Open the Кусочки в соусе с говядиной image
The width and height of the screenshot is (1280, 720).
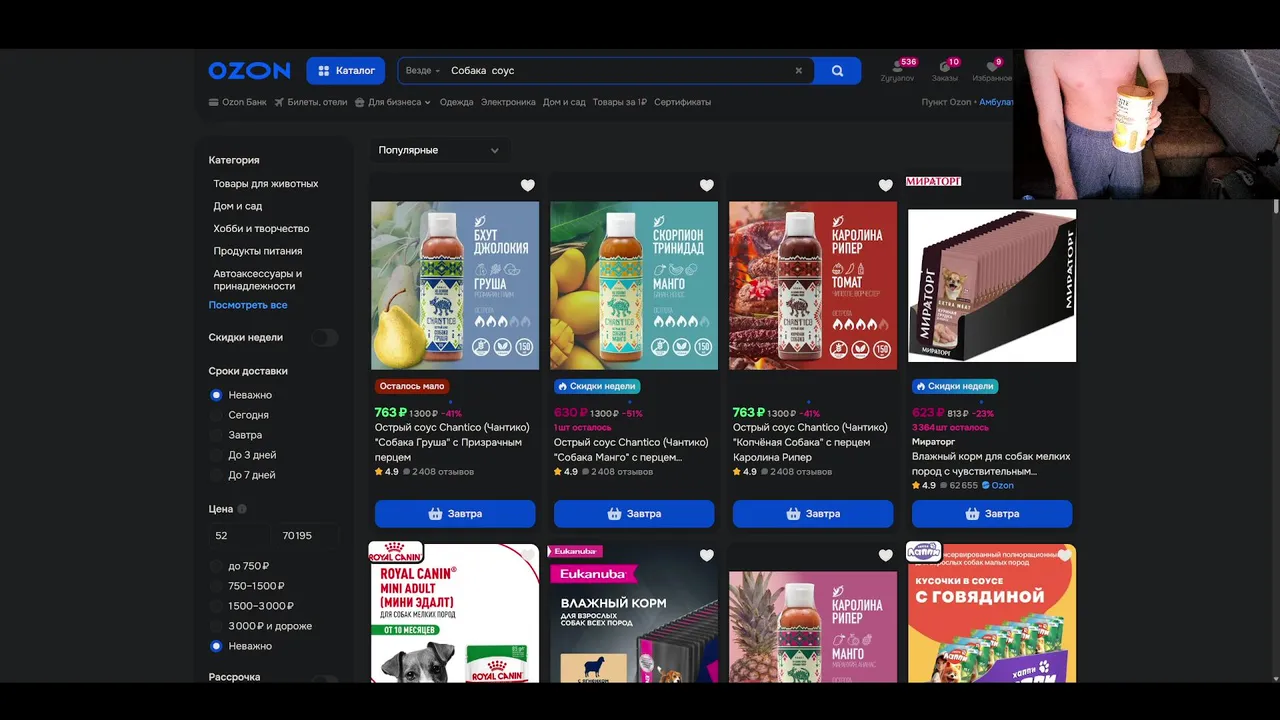992,615
